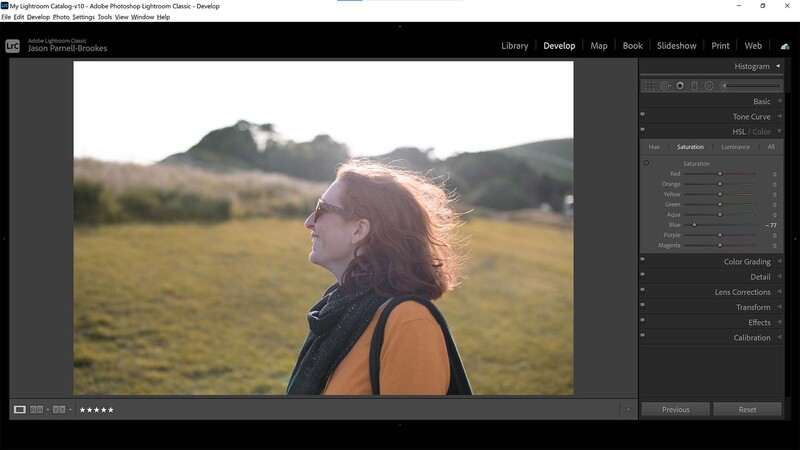Image resolution: width=800 pixels, height=450 pixels.
Task: Switch to the Map module
Action: pyautogui.click(x=599, y=46)
